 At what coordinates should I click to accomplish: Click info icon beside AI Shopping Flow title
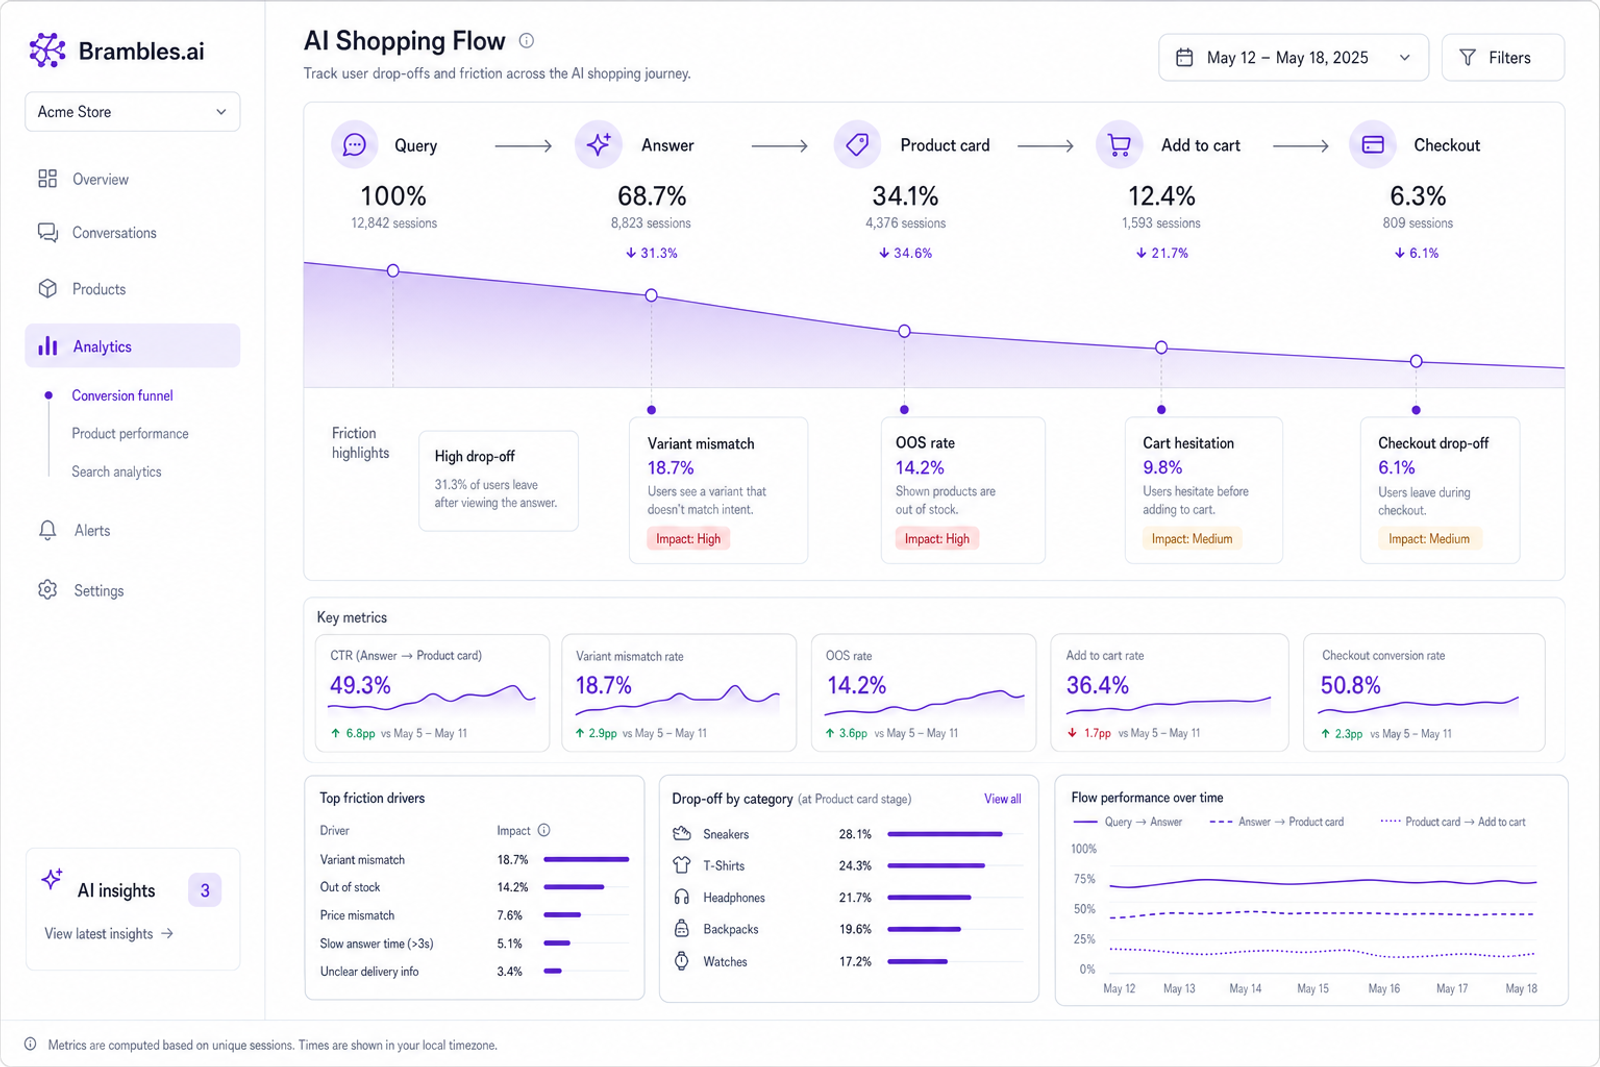point(526,41)
